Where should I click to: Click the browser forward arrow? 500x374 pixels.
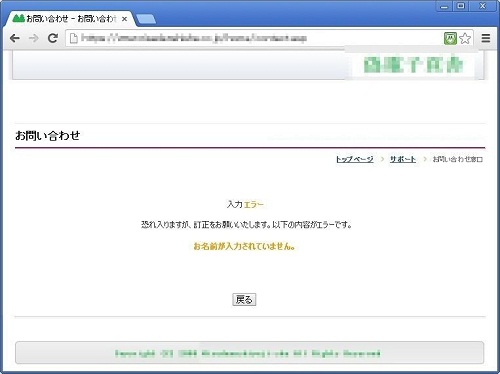(x=34, y=38)
